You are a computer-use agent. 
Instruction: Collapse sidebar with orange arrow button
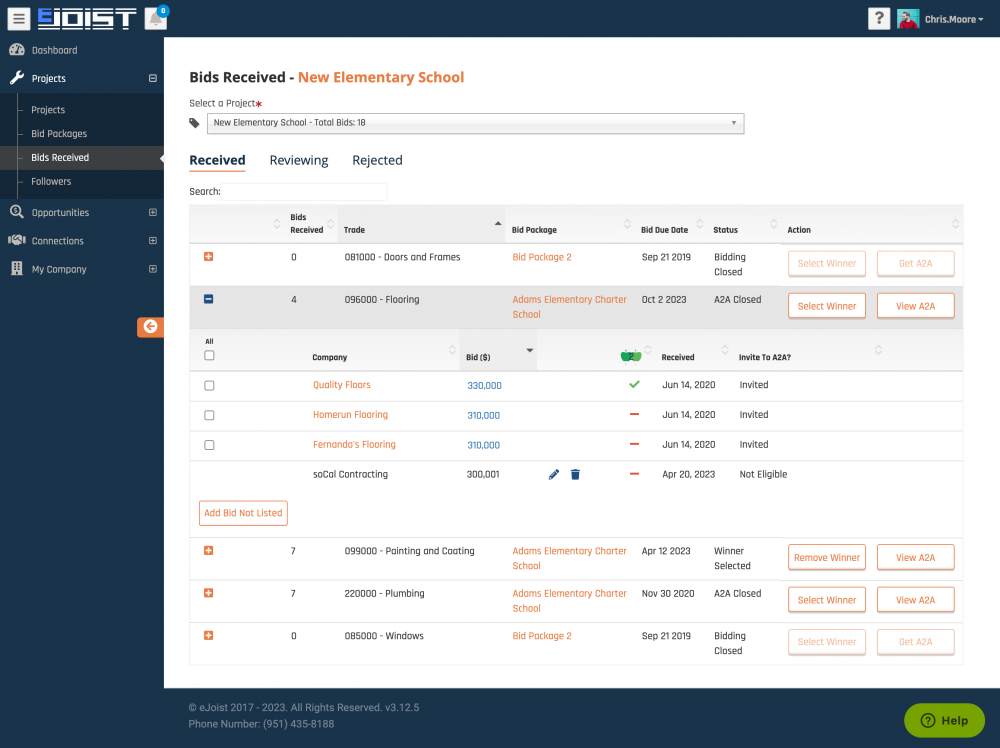pos(151,326)
